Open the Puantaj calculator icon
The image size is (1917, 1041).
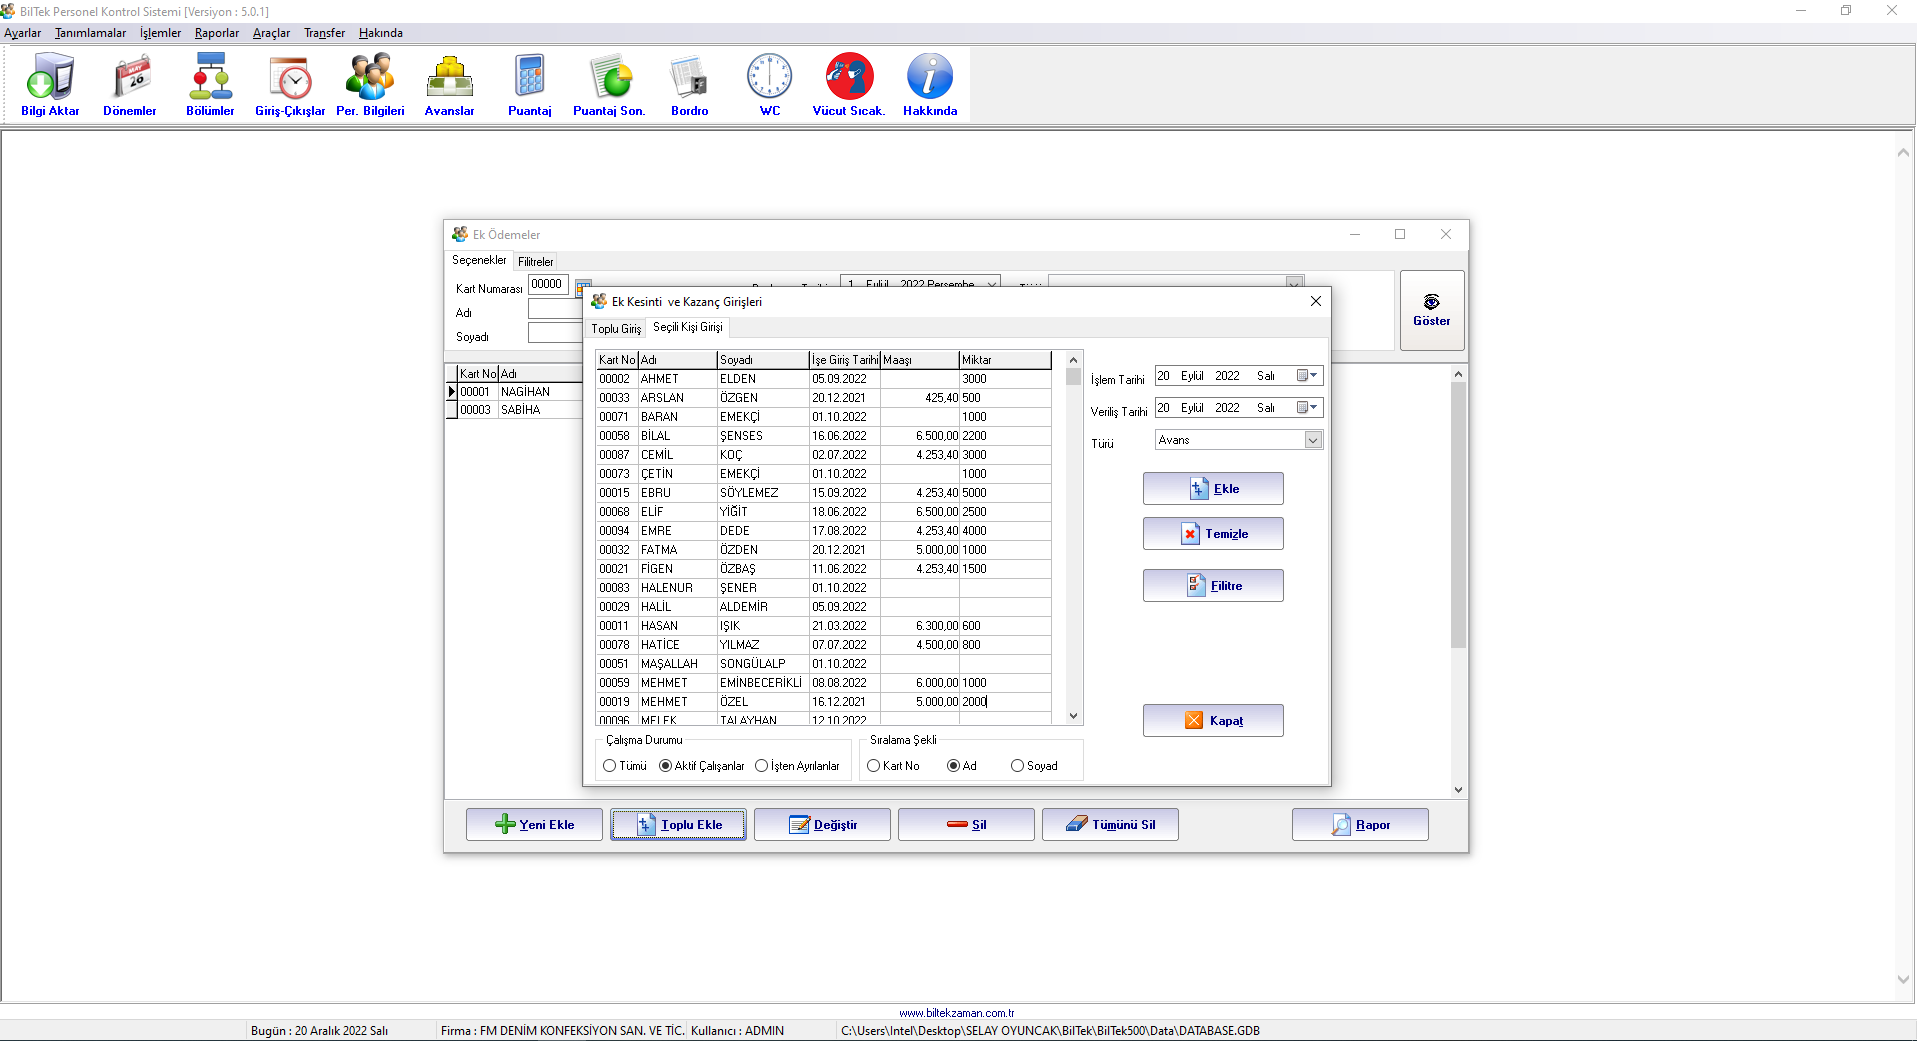pyautogui.click(x=530, y=85)
